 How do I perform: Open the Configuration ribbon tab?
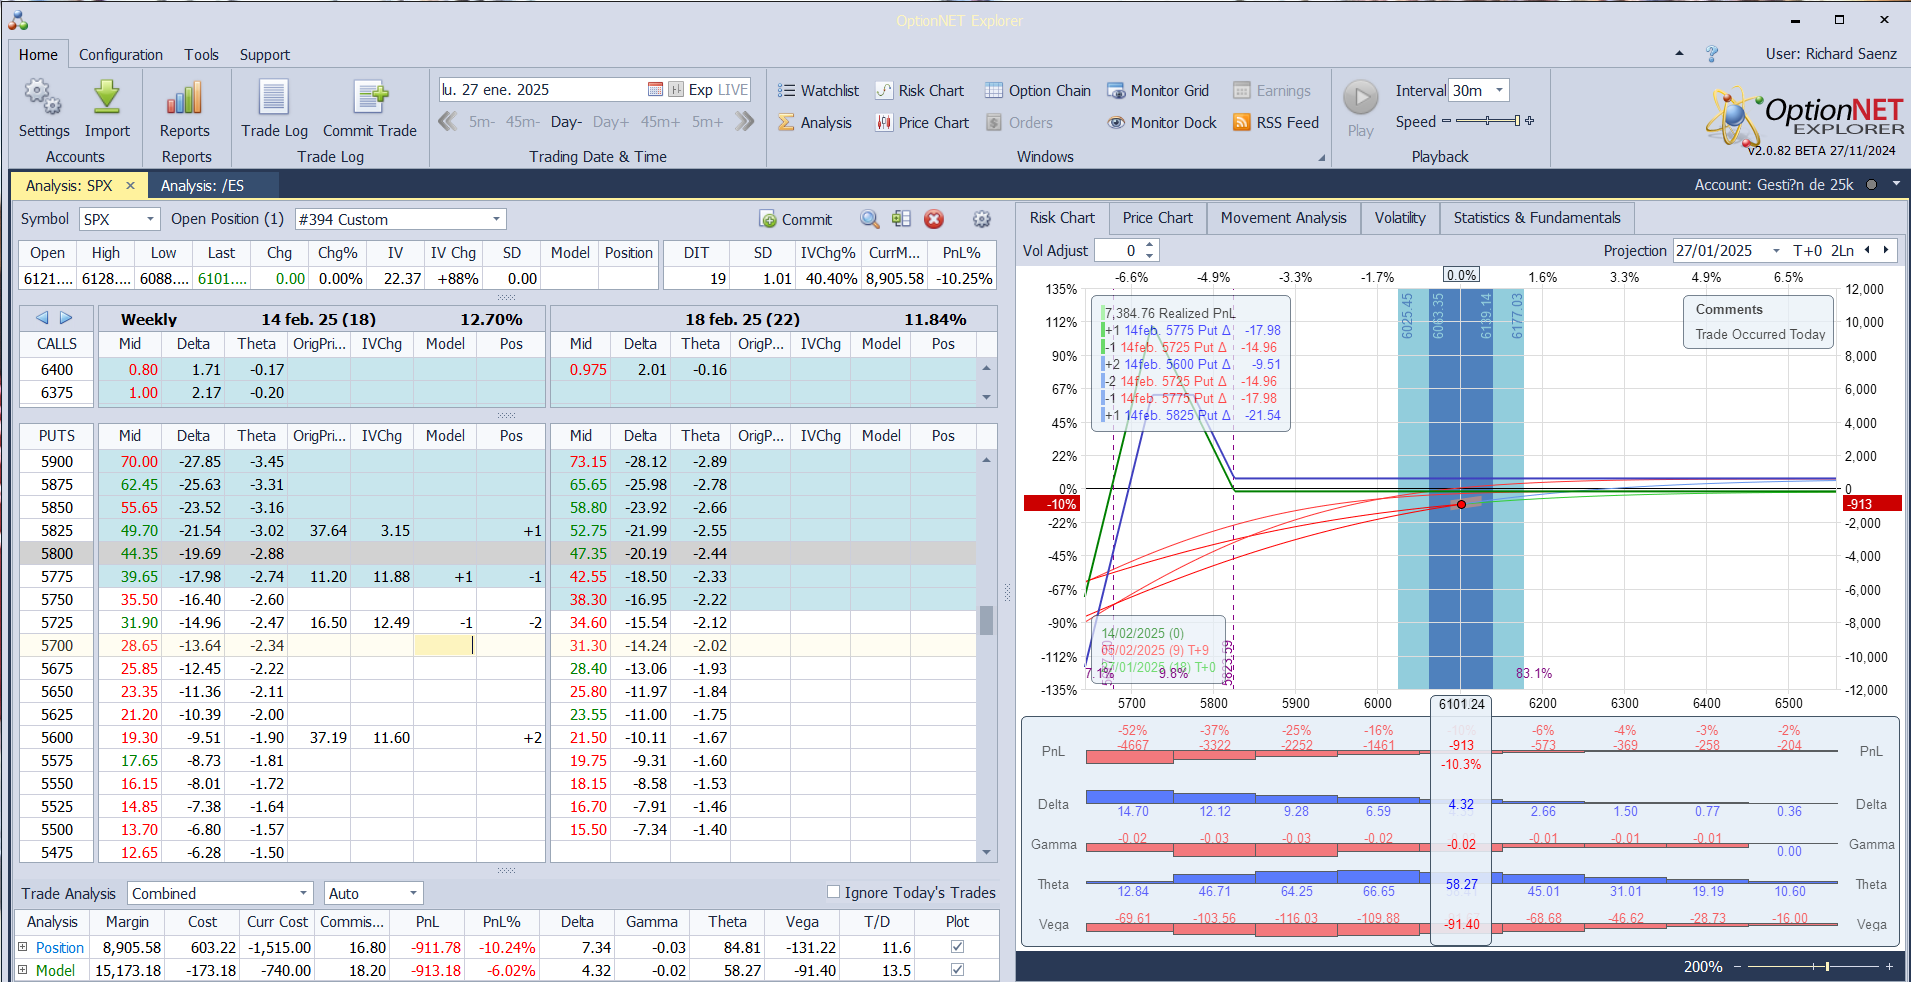pos(121,55)
